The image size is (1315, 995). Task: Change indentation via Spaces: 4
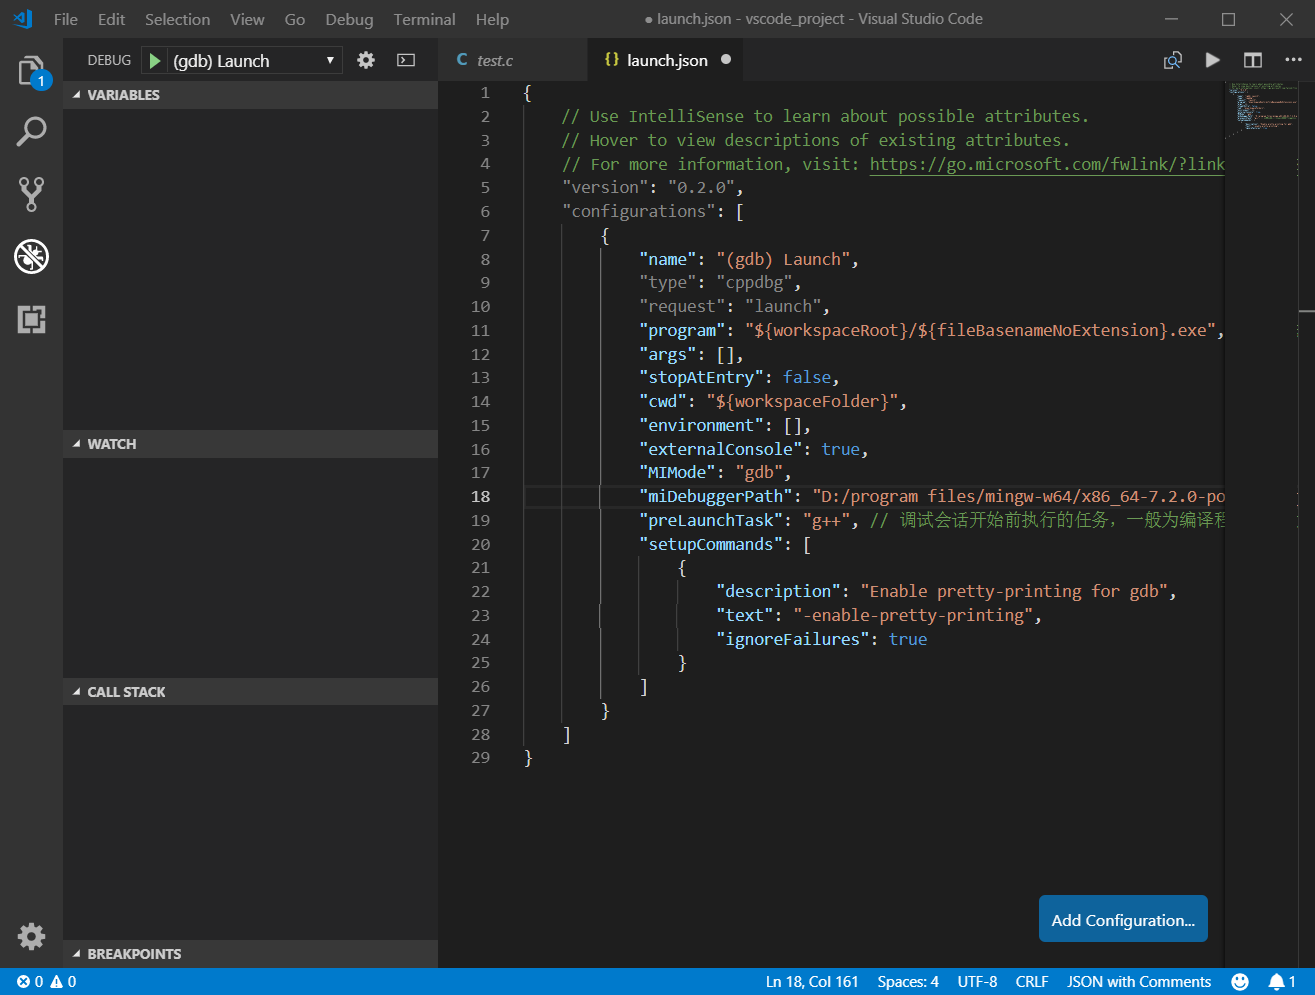point(908,982)
